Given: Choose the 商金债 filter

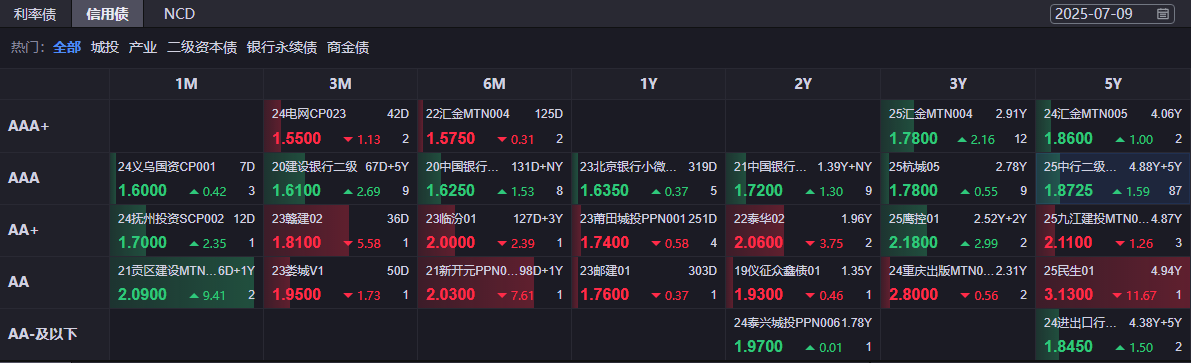Looking at the screenshot, I should pos(348,47).
